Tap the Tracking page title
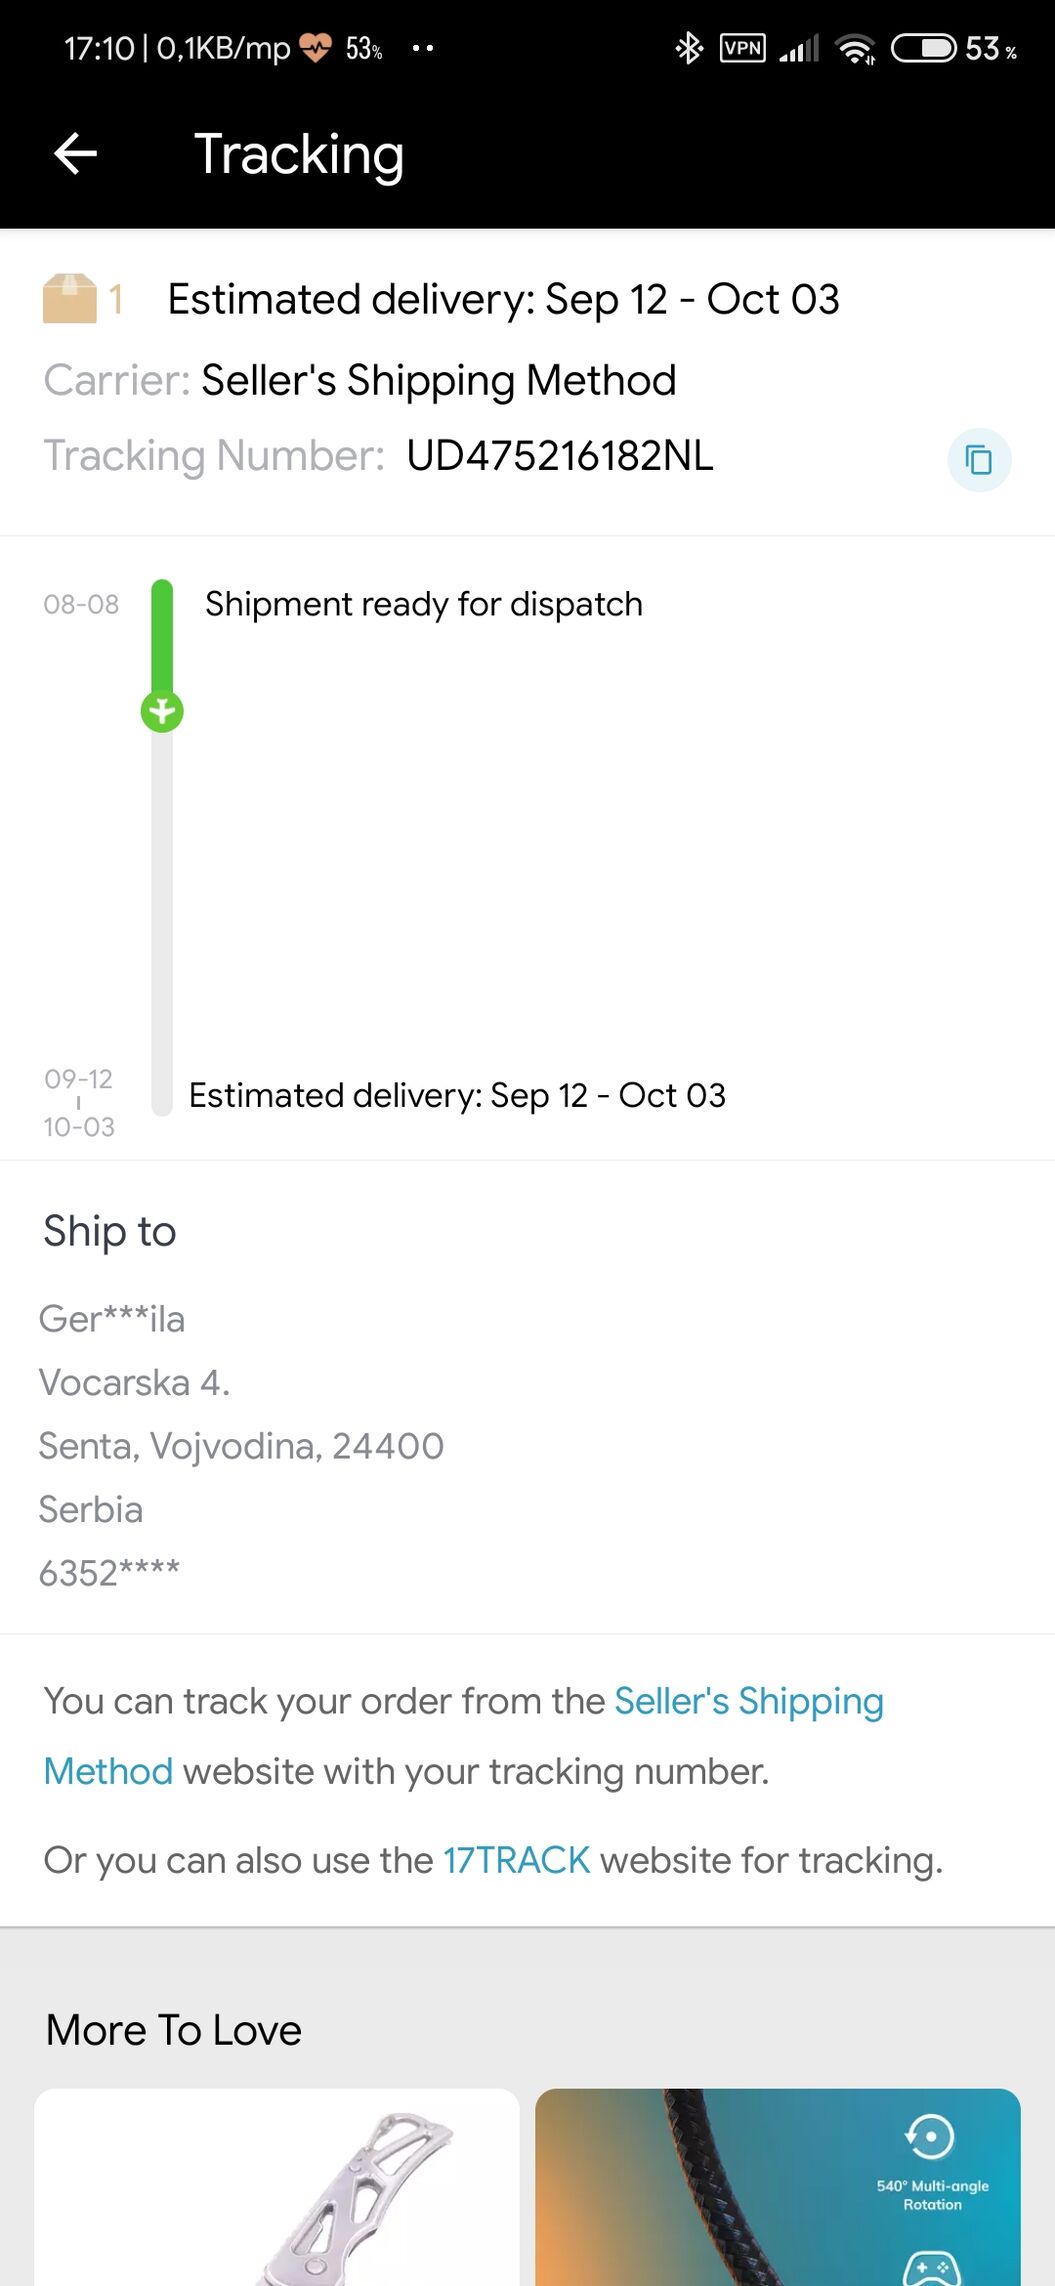1055x2286 pixels. [x=299, y=154]
